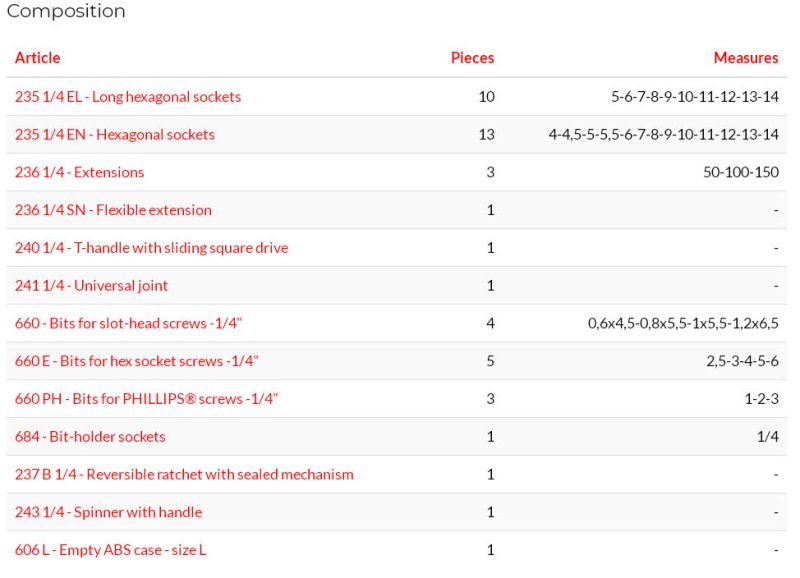
Task: Open T-handle with sliding square drive link
Action: pos(151,248)
